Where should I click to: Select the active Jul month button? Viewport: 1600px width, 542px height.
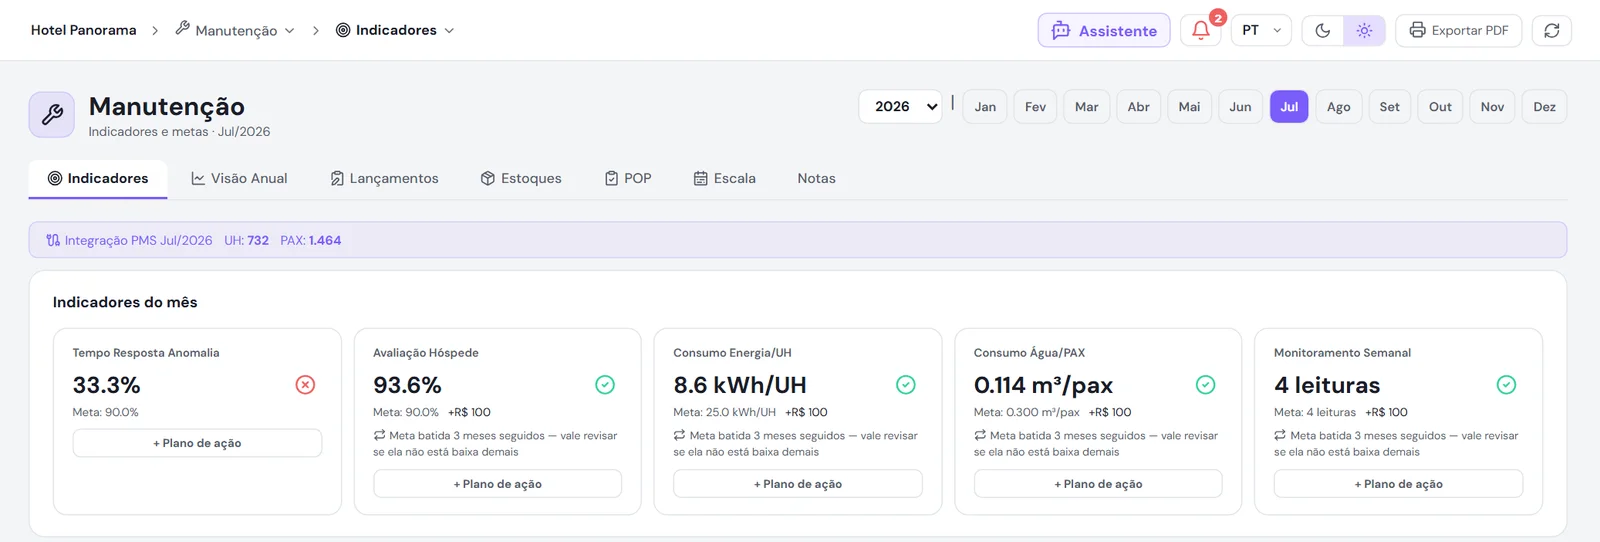tap(1289, 107)
